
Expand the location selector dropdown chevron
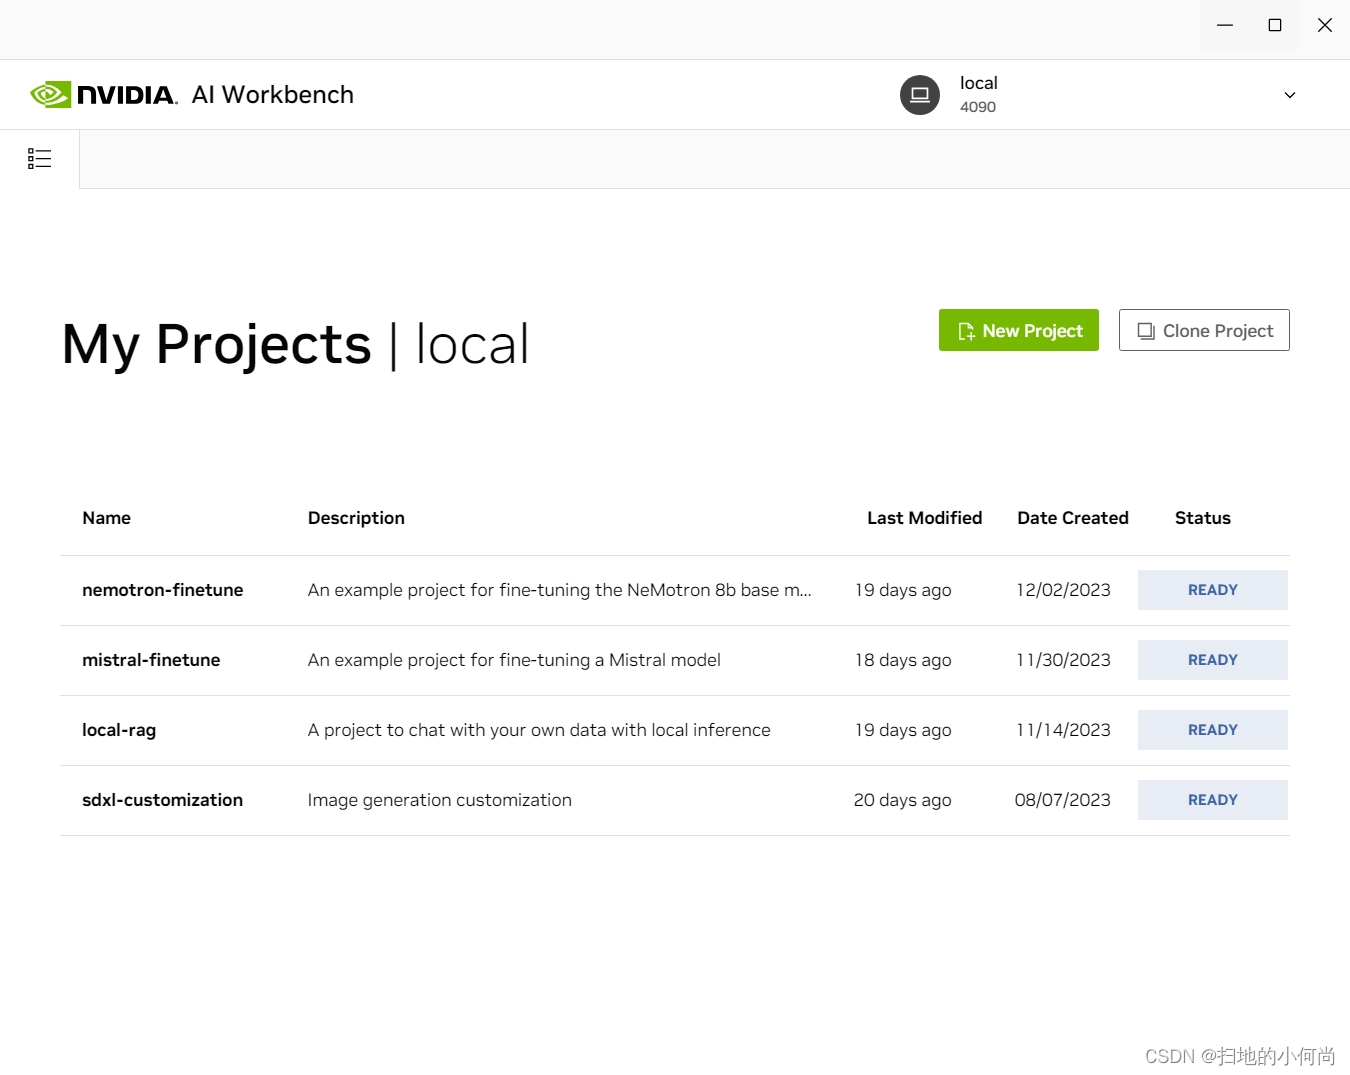click(x=1289, y=94)
